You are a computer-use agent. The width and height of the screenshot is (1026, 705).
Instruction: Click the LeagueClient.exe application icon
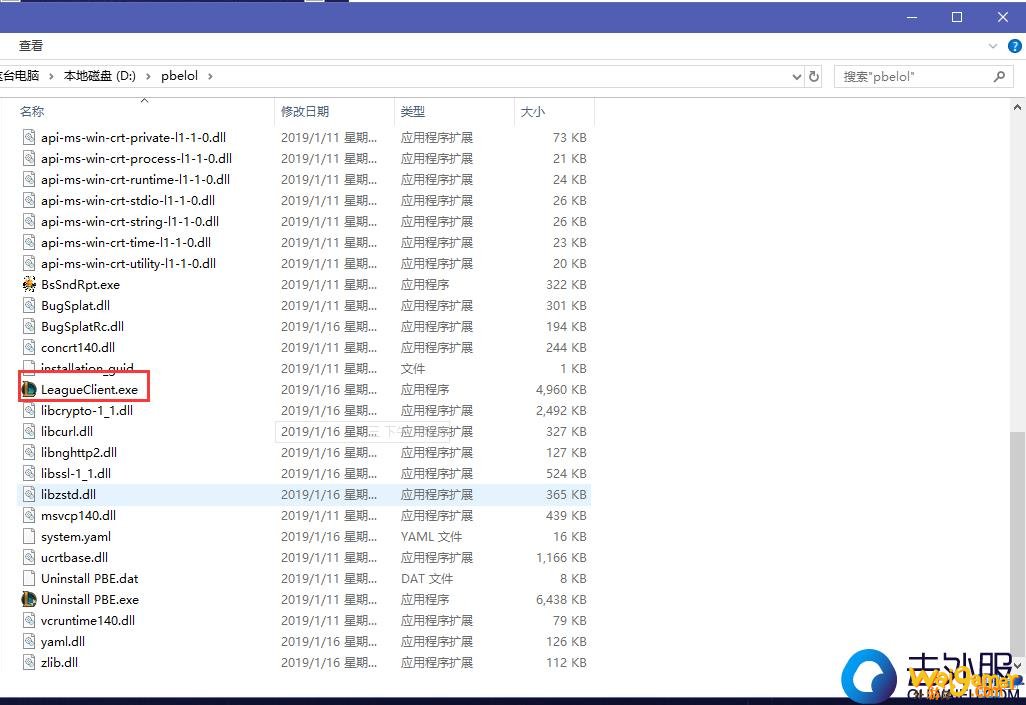point(29,389)
